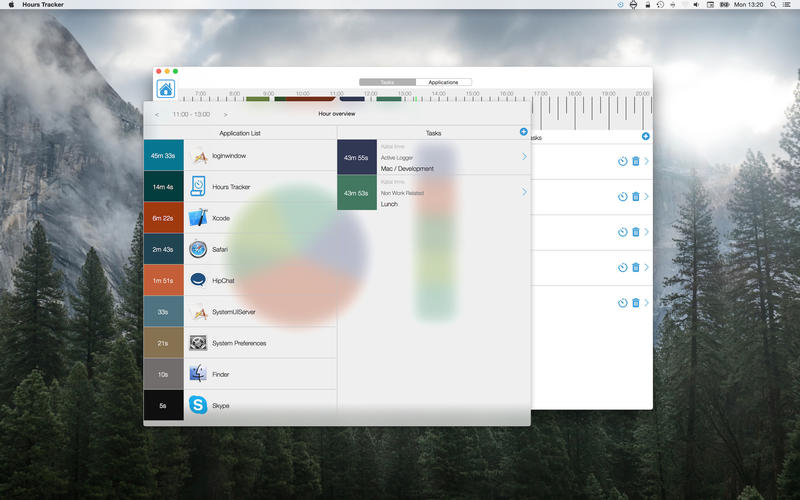
Task: Expand the Lunch task details chevron
Action: coord(524,192)
